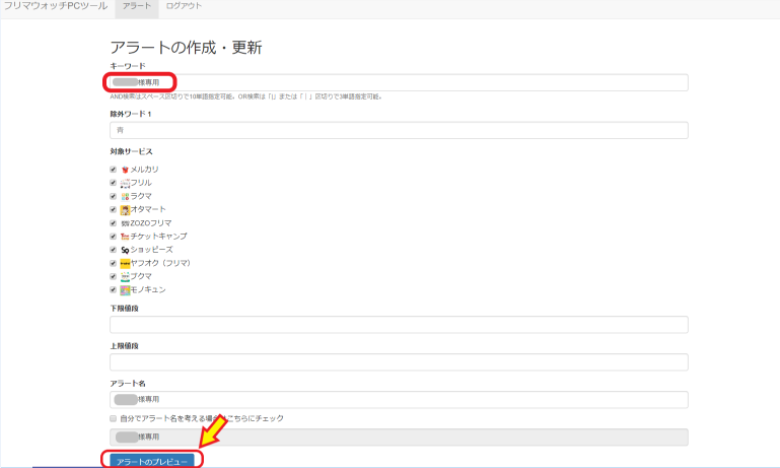Image resolution: width=780 pixels, height=468 pixels.
Task: Click the 上限価格 input field
Action: (x=398, y=362)
